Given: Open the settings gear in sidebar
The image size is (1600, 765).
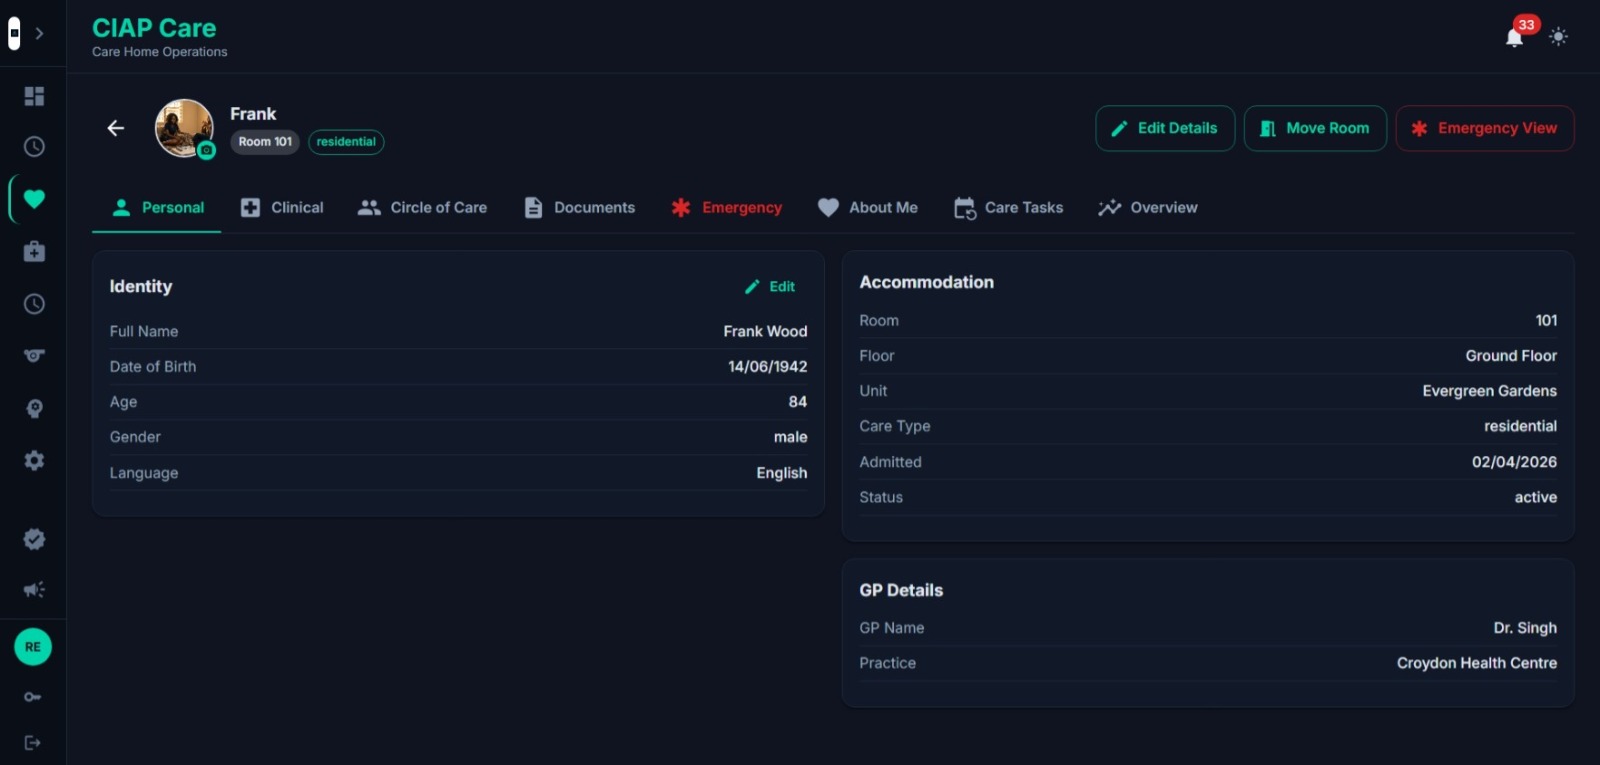Looking at the screenshot, I should 34,461.
